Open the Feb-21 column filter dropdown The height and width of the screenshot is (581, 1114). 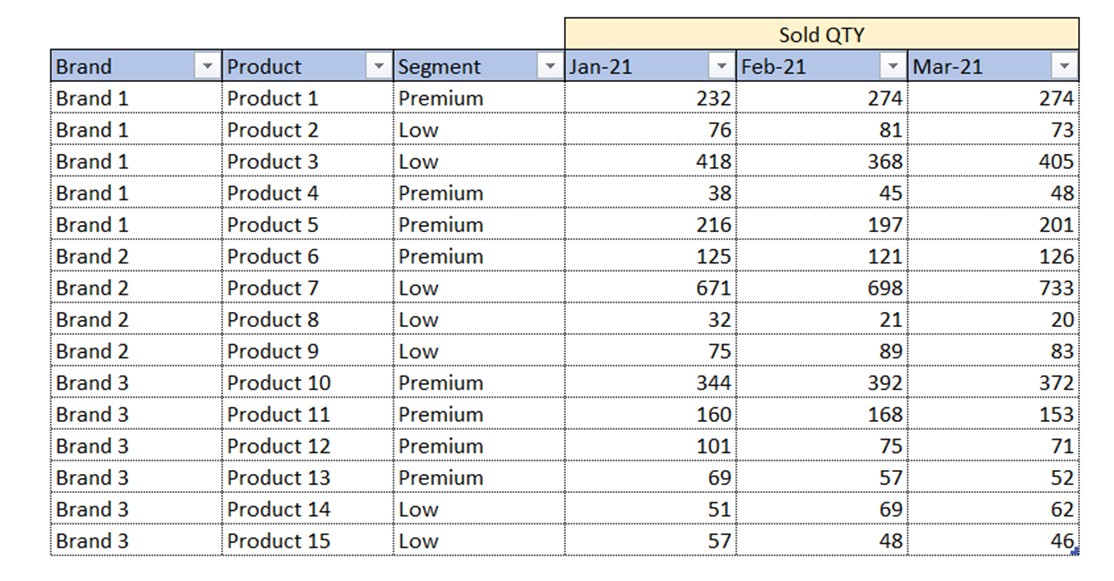tap(892, 66)
